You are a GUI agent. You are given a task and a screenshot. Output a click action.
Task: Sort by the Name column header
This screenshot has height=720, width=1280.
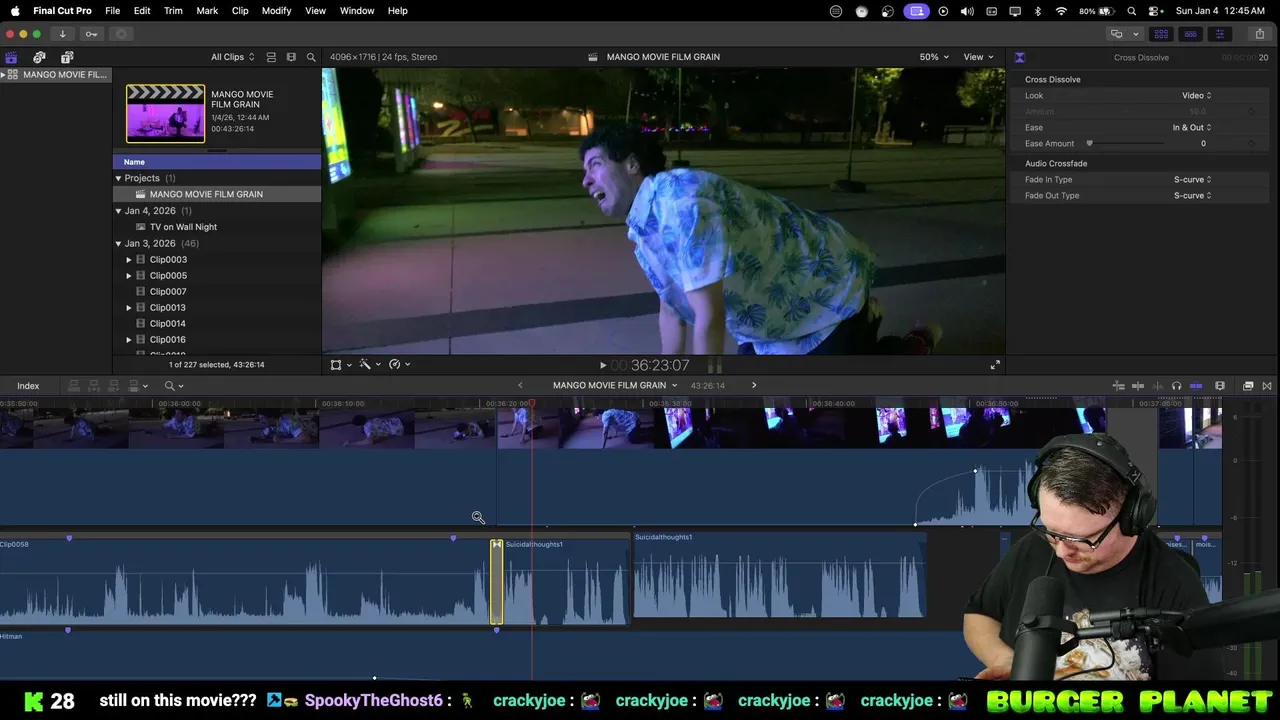217,162
